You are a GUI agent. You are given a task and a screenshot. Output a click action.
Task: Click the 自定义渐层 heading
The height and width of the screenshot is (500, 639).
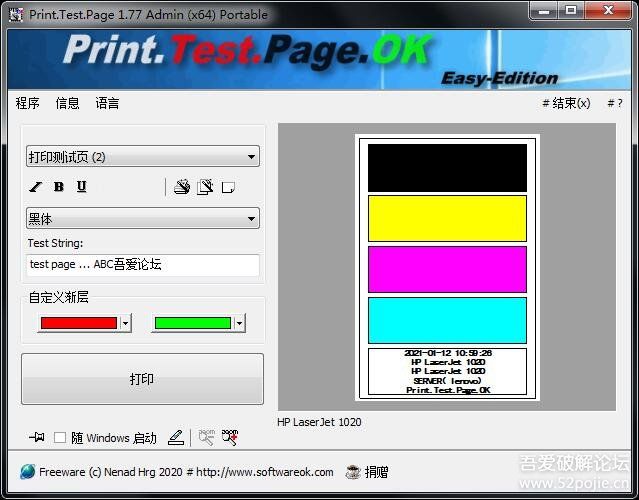(59, 297)
